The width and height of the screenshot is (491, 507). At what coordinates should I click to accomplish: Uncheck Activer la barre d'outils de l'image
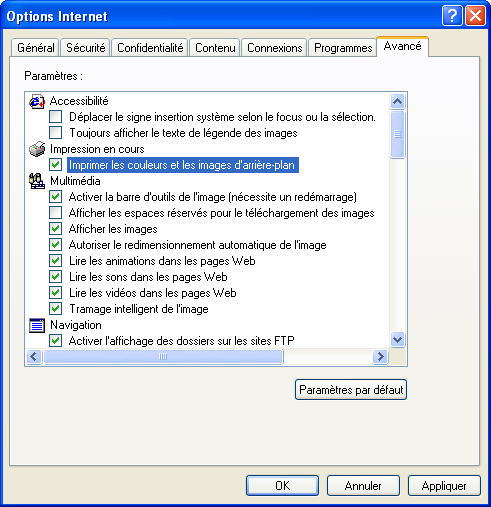[56, 197]
